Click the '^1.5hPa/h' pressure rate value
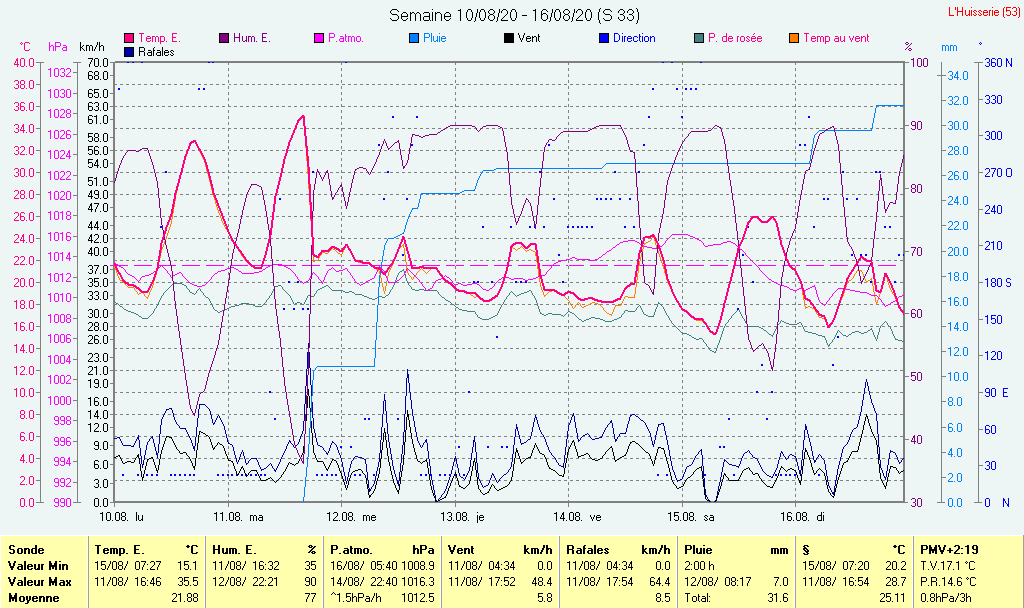 [x=357, y=598]
